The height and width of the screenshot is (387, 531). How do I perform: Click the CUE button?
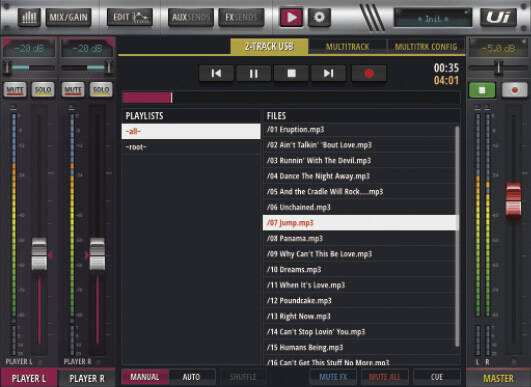[x=437, y=377]
